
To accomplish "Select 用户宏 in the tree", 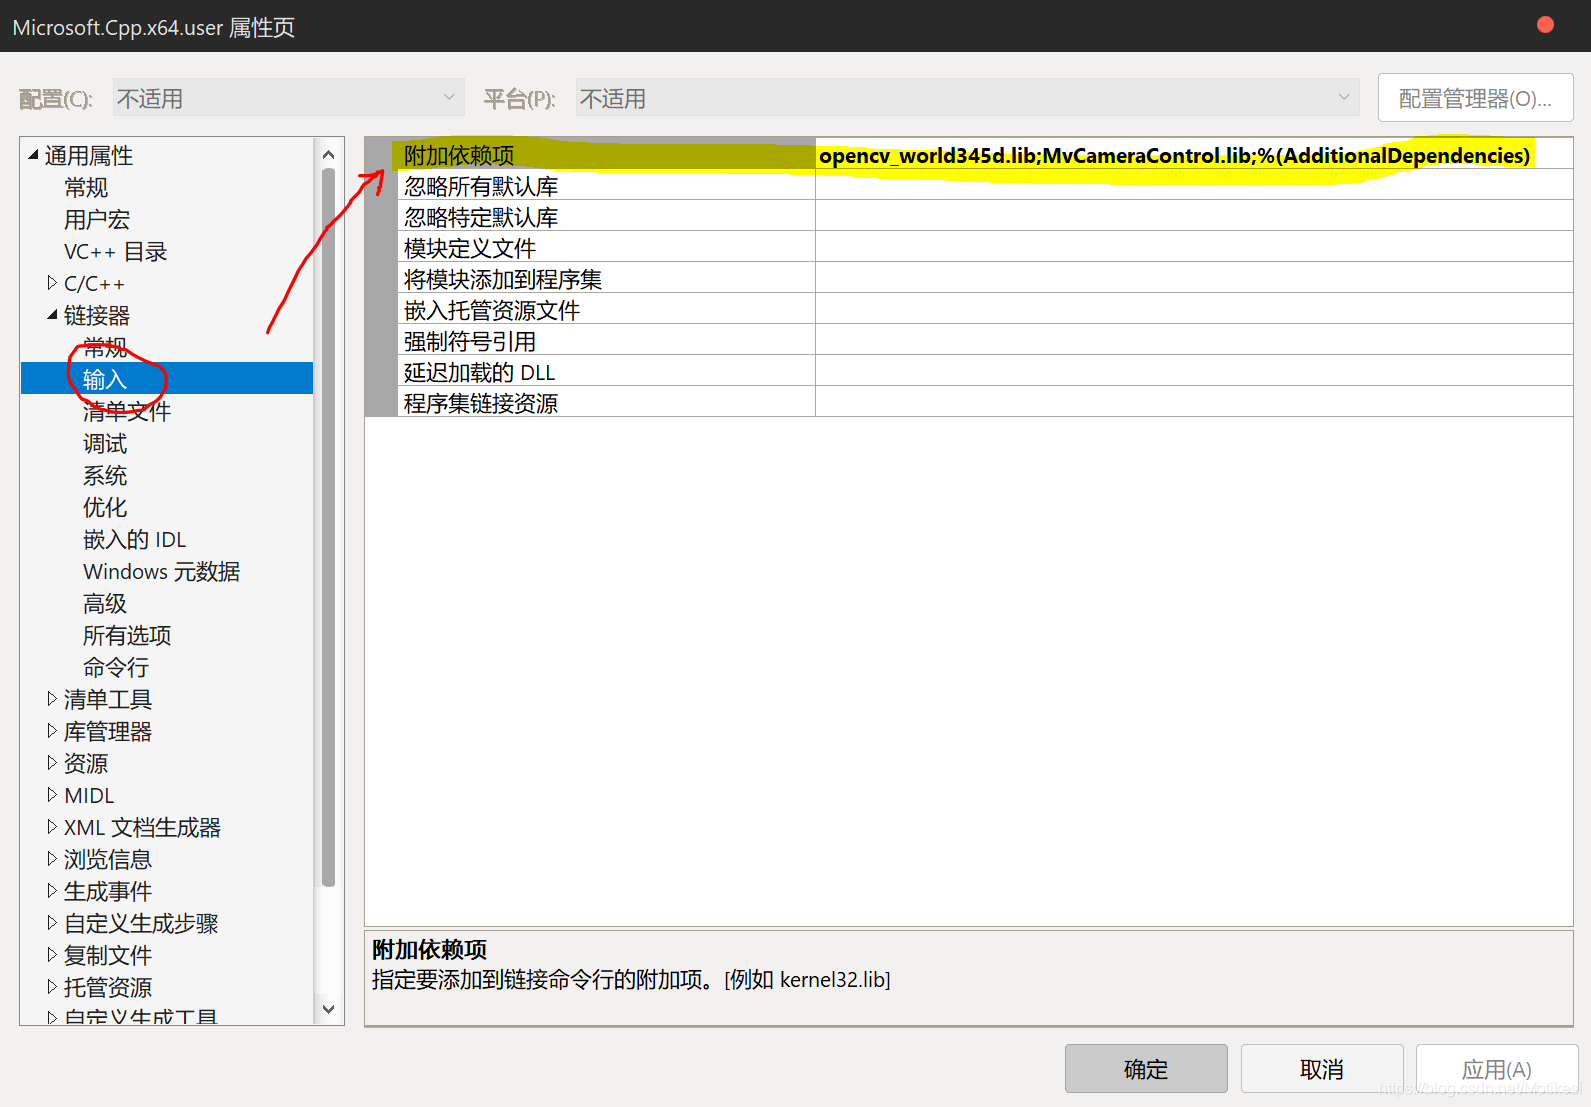I will (x=97, y=220).
